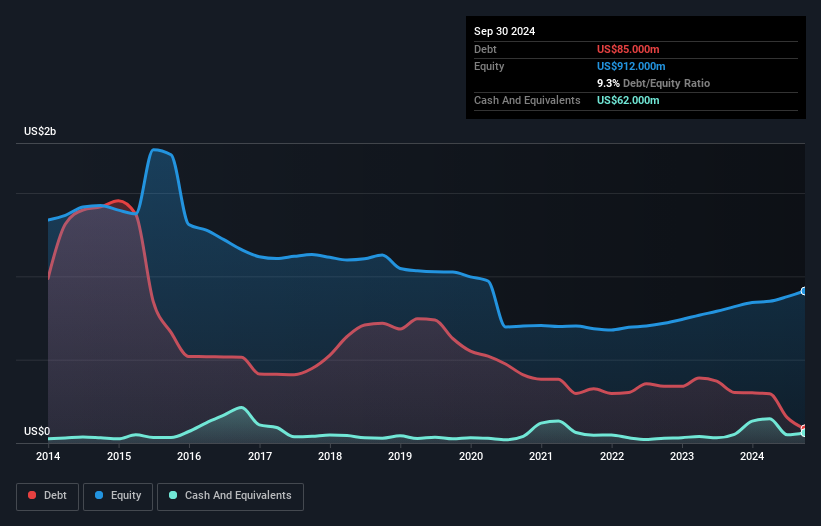Select the Cash endpoint marker on chart
The width and height of the screenshot is (821, 526).
tap(804, 433)
